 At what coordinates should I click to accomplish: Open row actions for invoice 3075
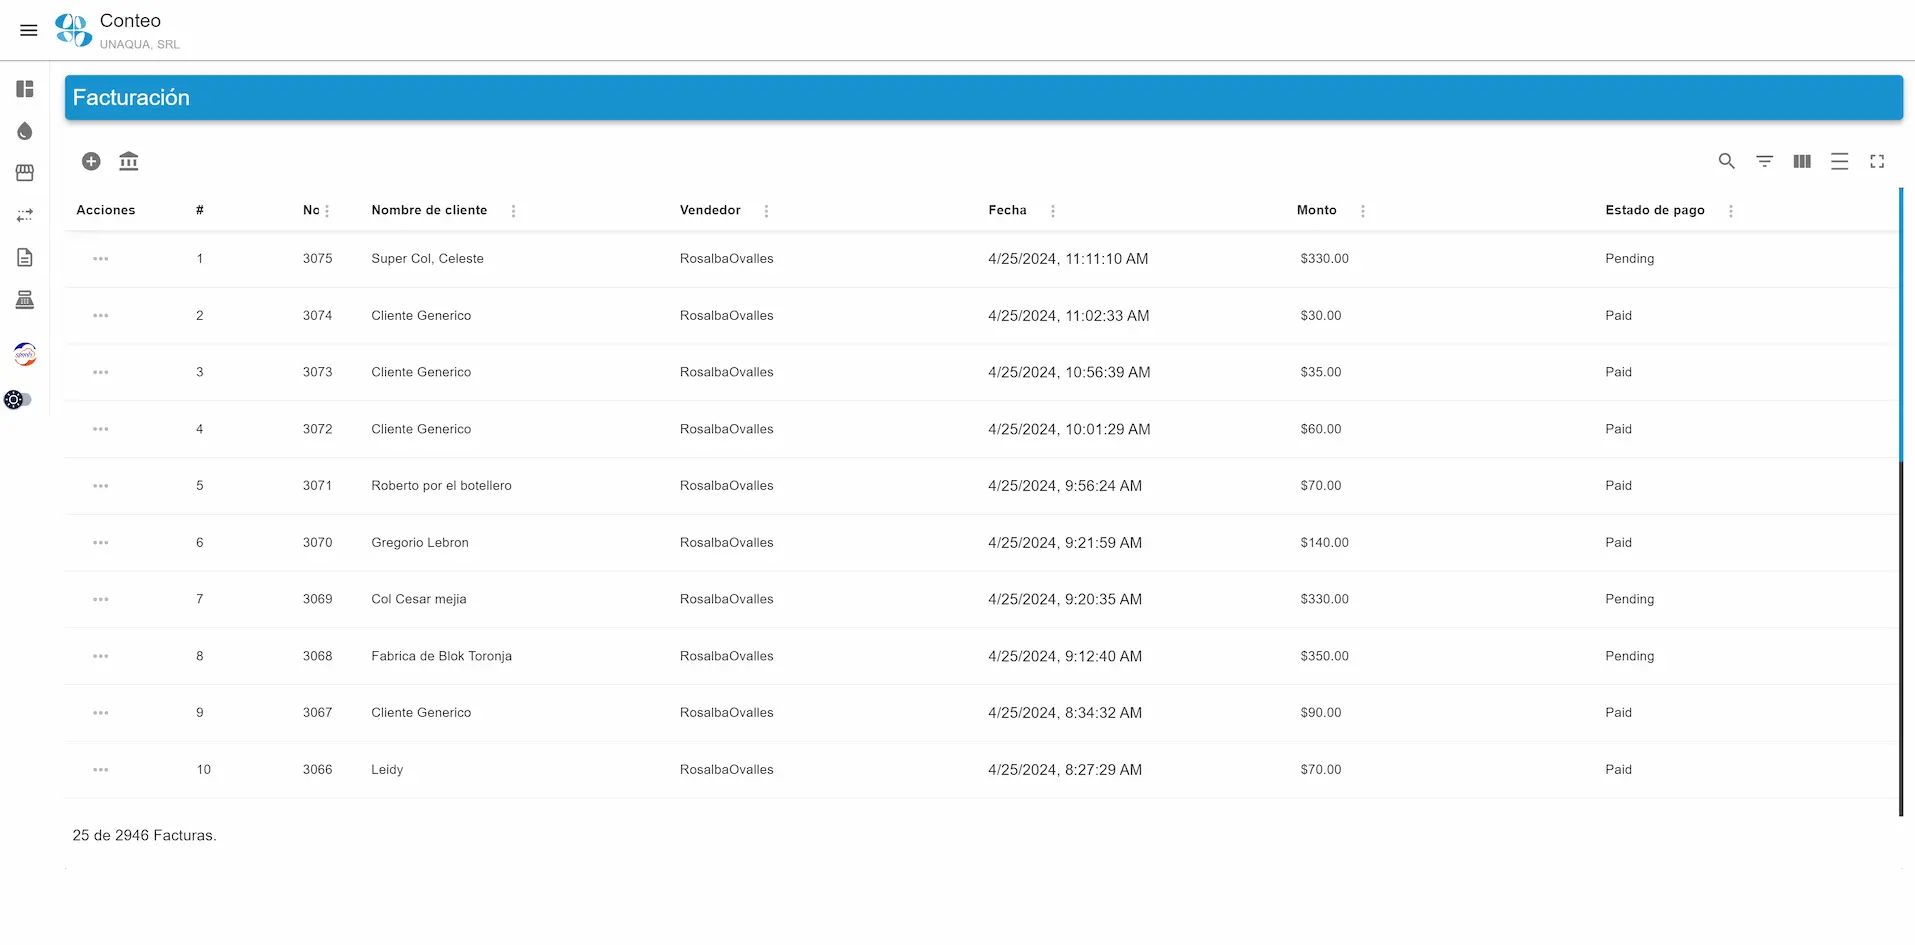[101, 259]
